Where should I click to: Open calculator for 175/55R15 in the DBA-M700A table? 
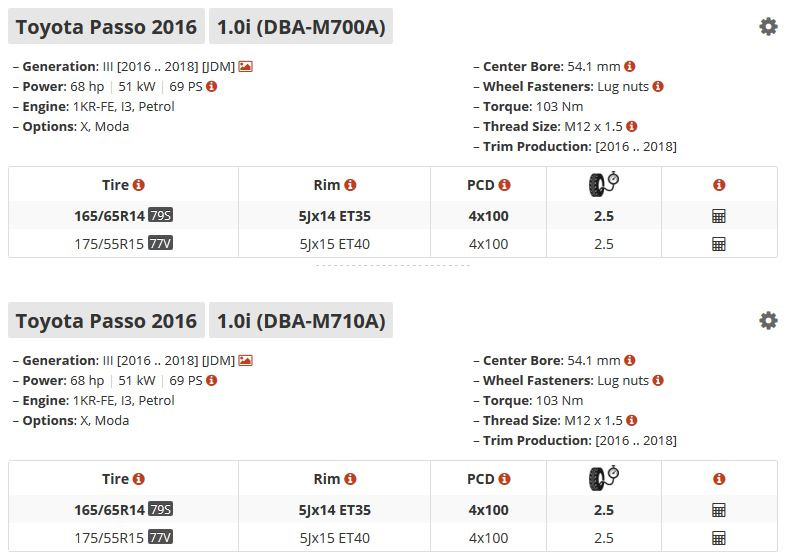click(x=718, y=244)
